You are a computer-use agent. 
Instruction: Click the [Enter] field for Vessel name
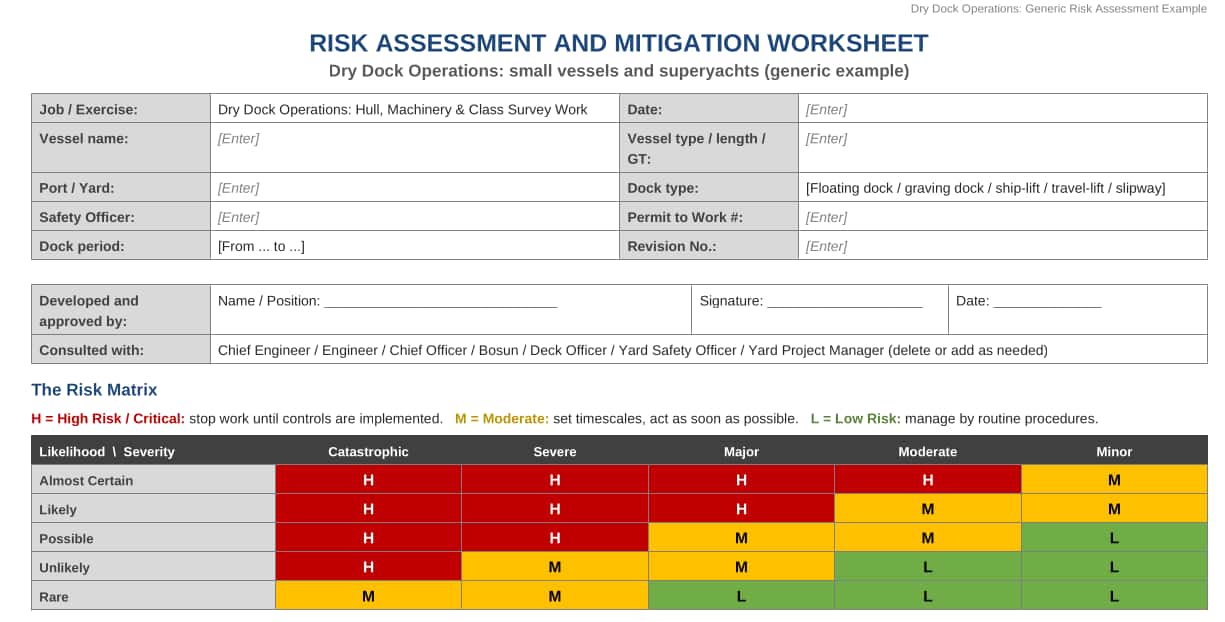[x=415, y=148]
